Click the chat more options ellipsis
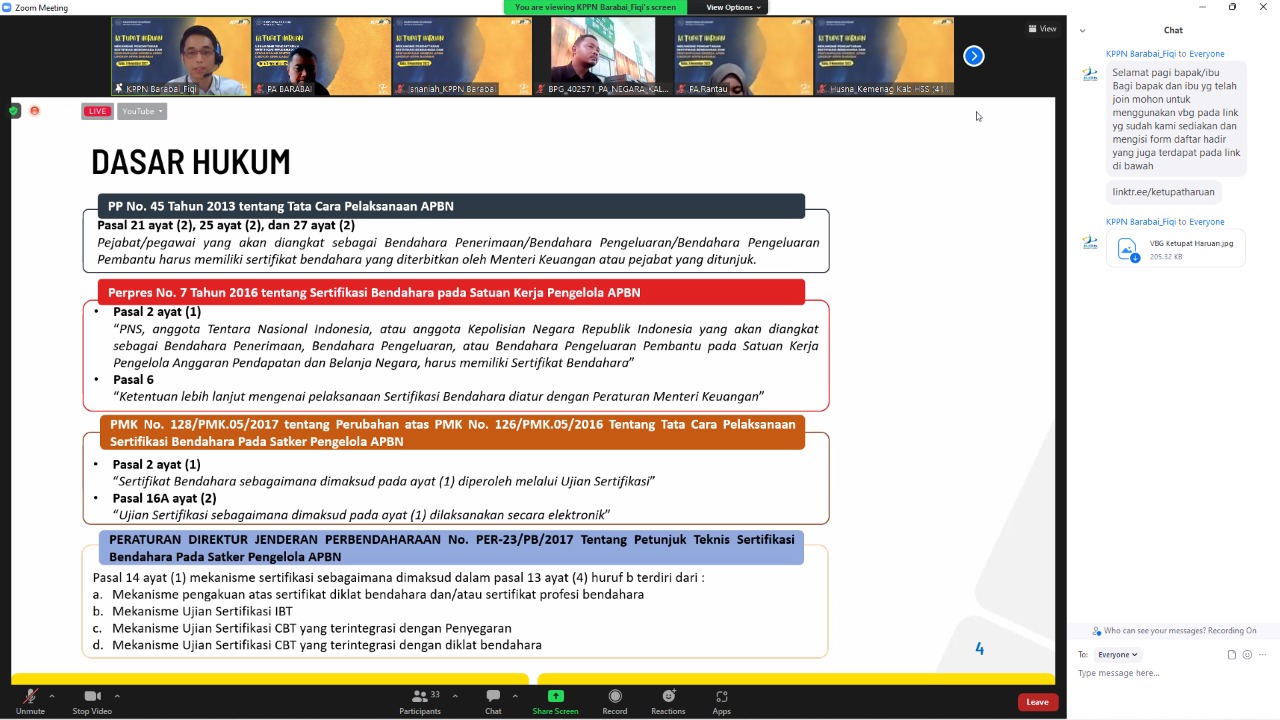Screen dimensions: 1280x720 1263,655
